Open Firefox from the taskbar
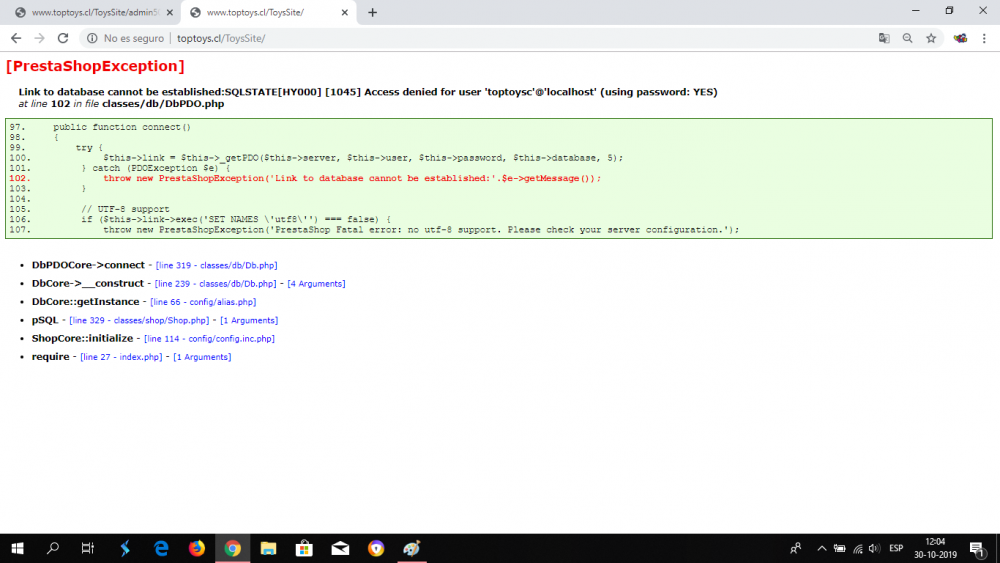1000x563 pixels. coord(197,548)
